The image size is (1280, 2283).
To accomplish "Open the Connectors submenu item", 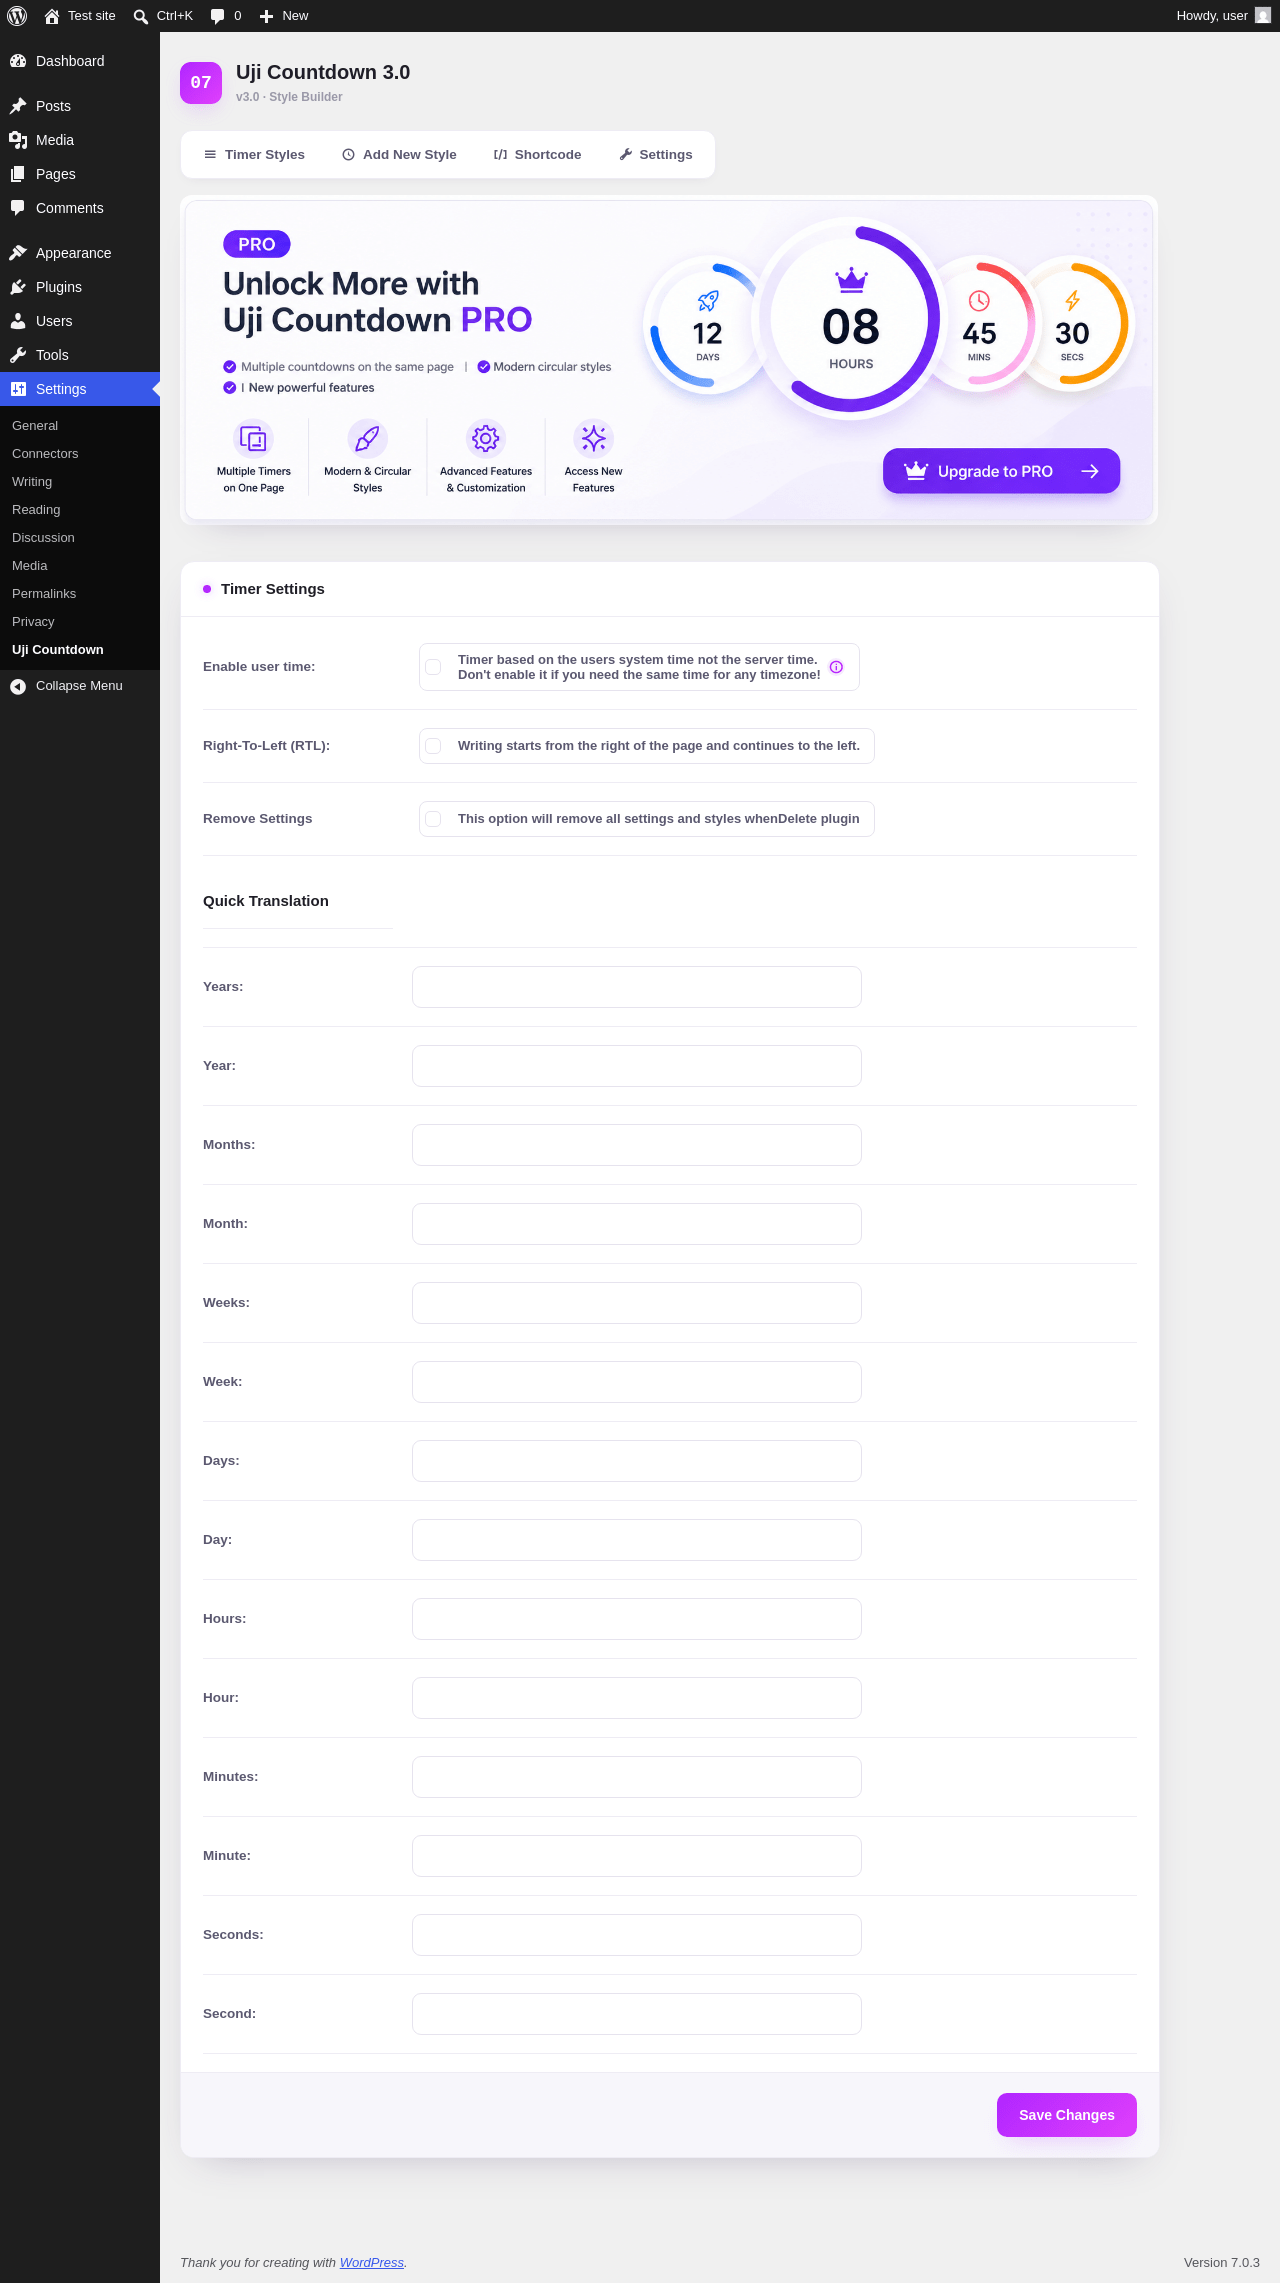I will [x=45, y=454].
